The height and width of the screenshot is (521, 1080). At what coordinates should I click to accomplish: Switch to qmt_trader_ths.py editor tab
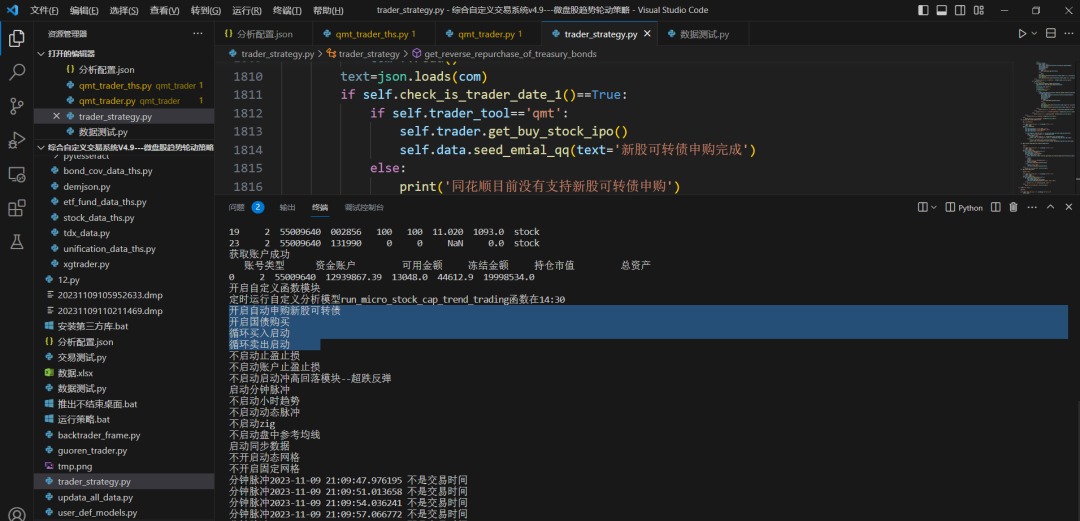click(374, 34)
